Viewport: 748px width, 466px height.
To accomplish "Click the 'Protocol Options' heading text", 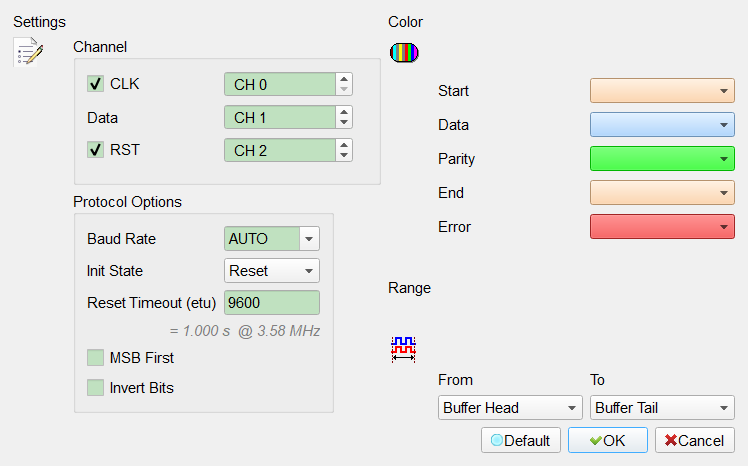I will tap(127, 202).
